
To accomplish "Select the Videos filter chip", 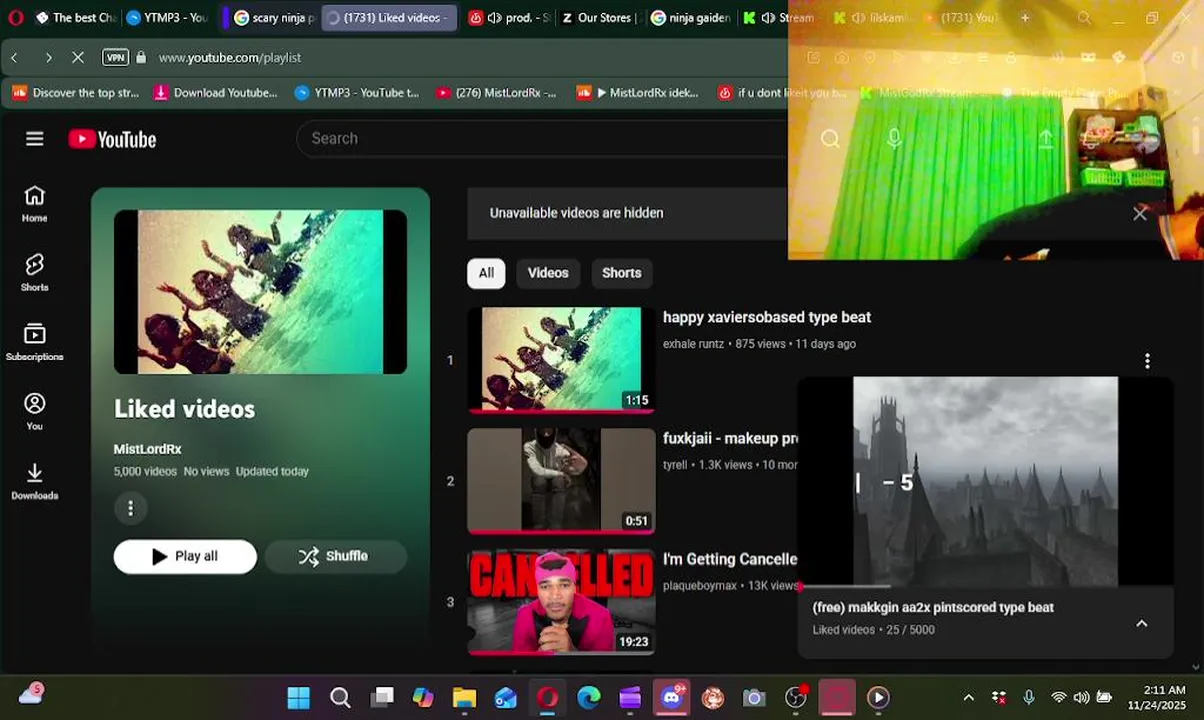I will tap(548, 273).
